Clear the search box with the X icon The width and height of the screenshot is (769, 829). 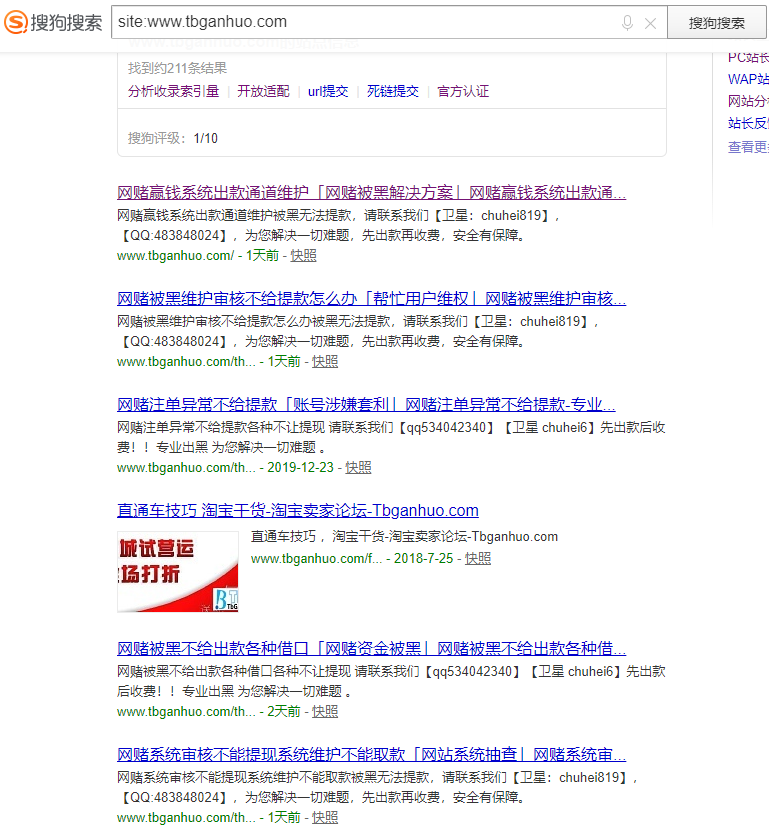point(651,23)
